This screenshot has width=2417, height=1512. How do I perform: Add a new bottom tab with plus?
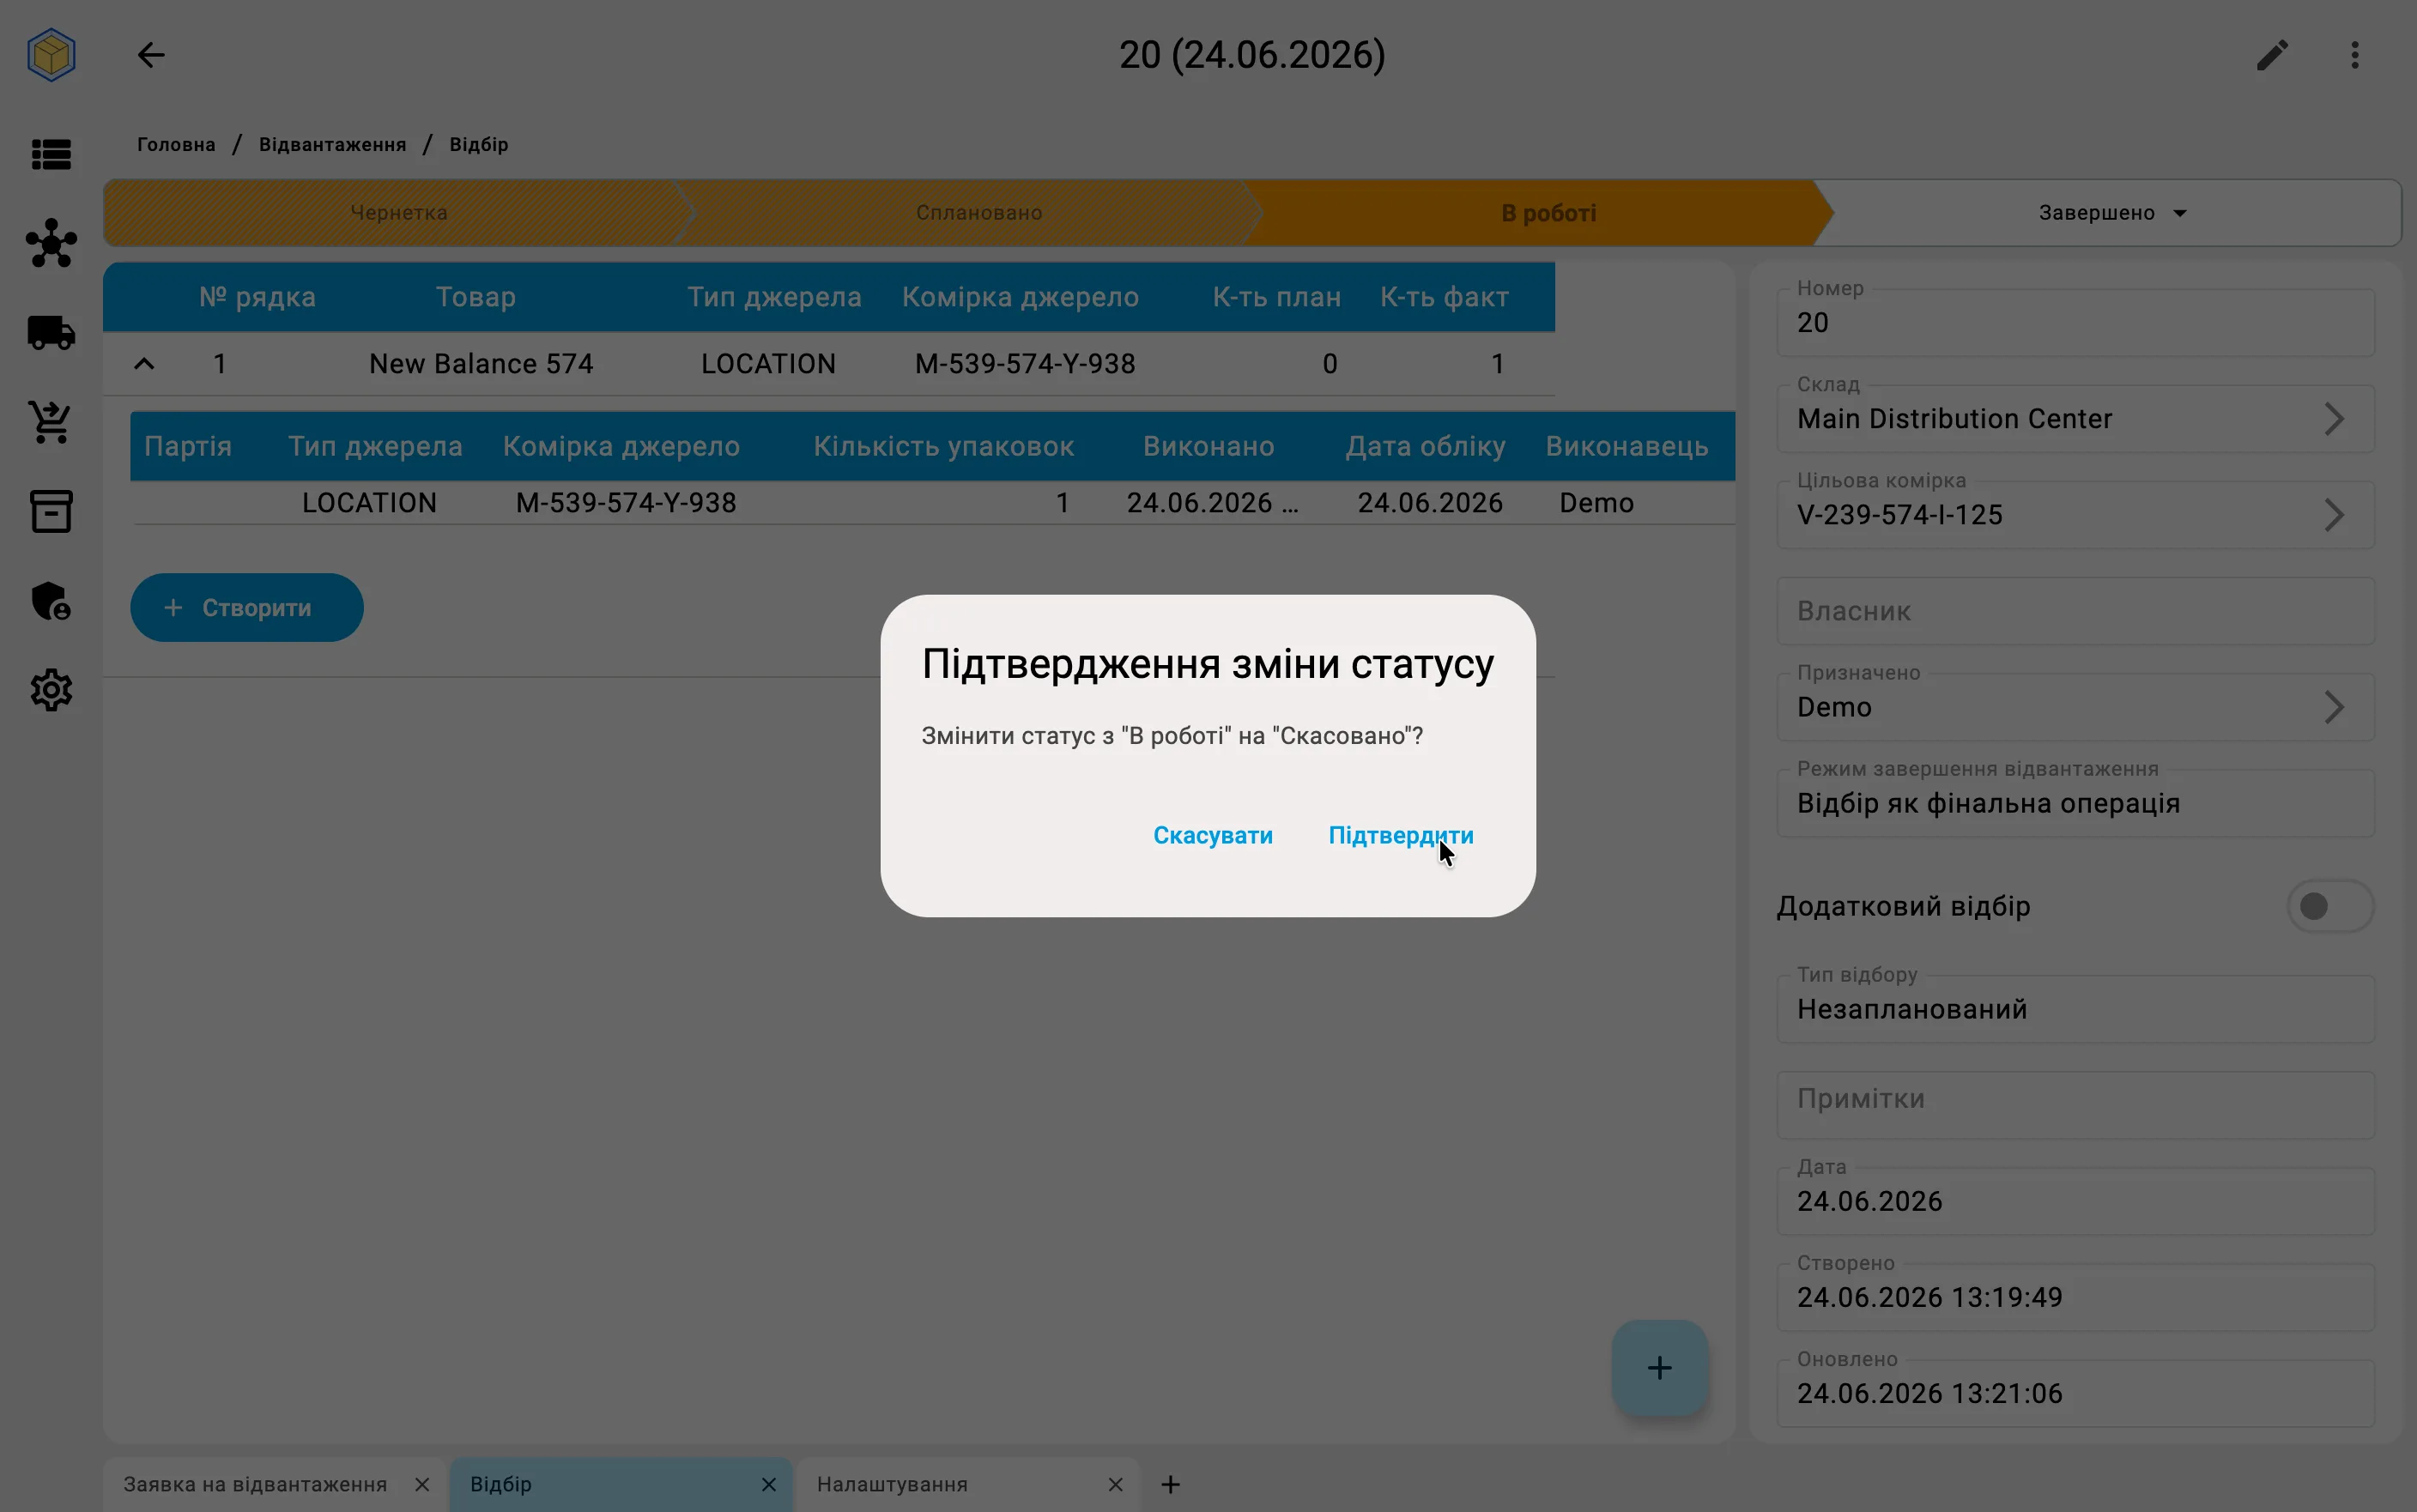(1170, 1485)
